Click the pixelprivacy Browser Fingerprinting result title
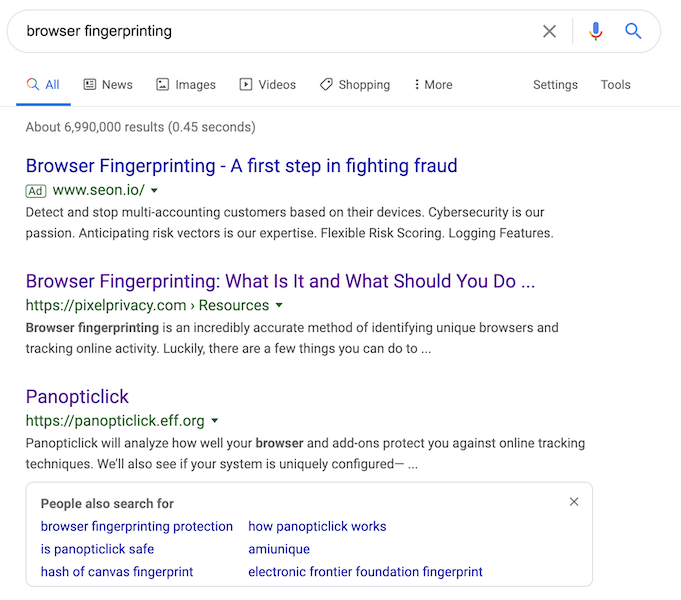Image resolution: width=681 pixels, height=600 pixels. tap(280, 281)
